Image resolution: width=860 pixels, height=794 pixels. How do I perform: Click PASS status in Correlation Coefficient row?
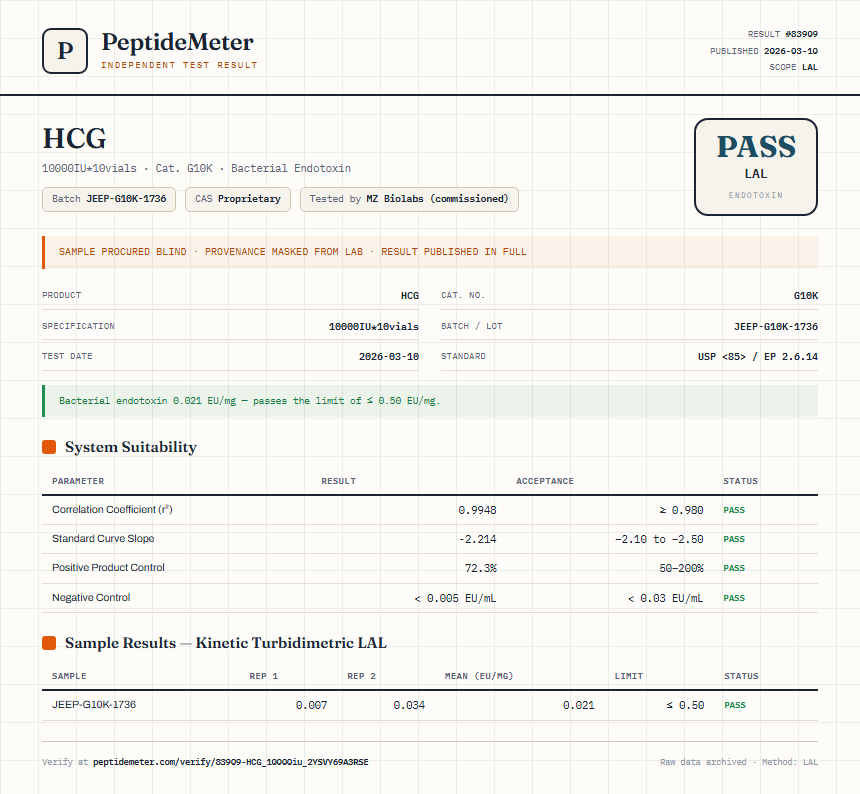pos(734,510)
